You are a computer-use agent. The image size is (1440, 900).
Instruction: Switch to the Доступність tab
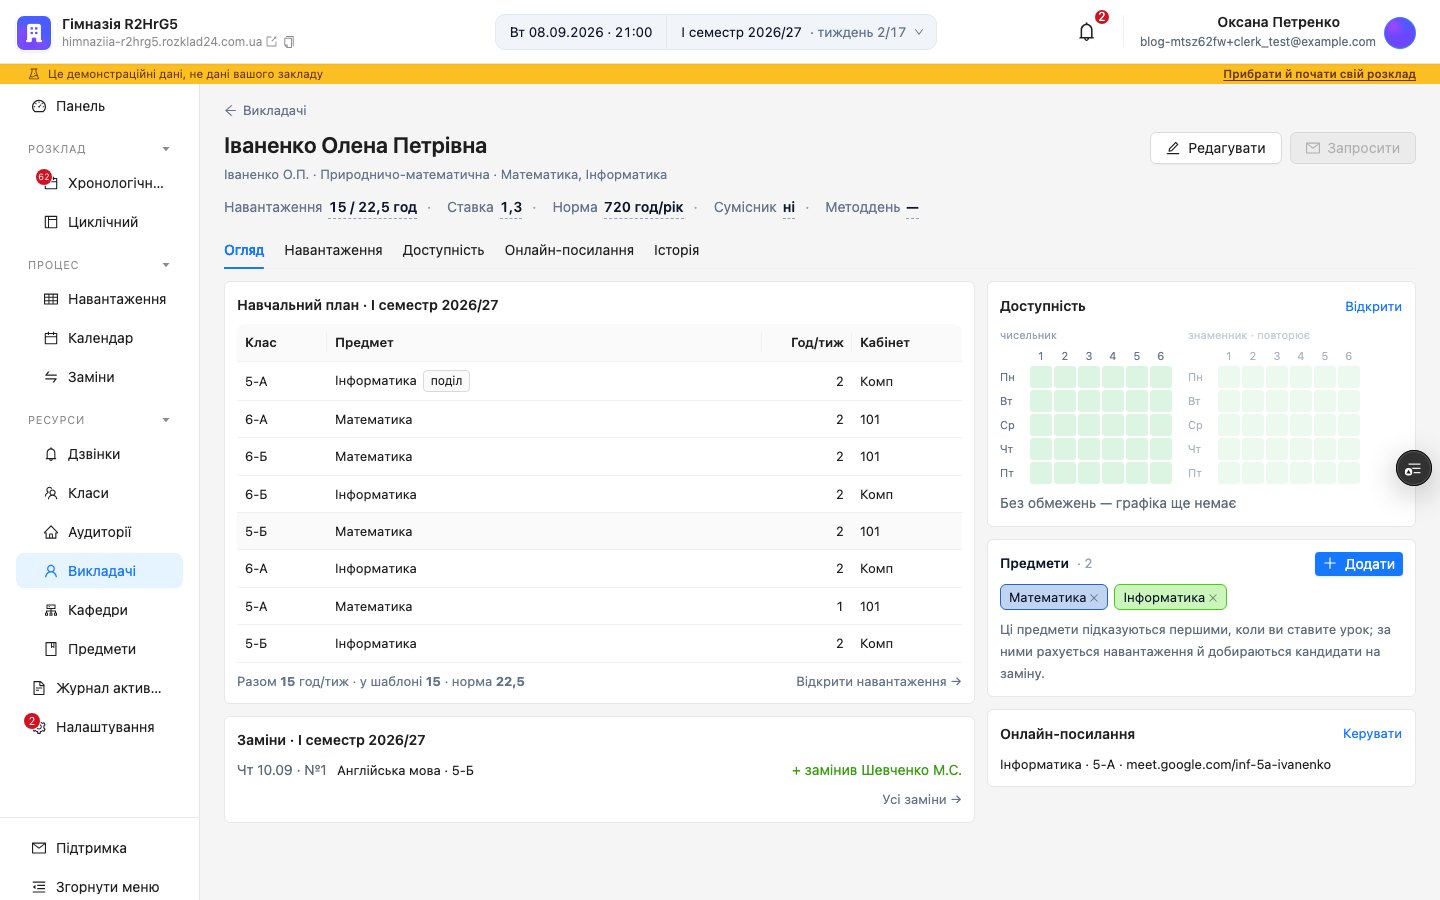point(443,250)
